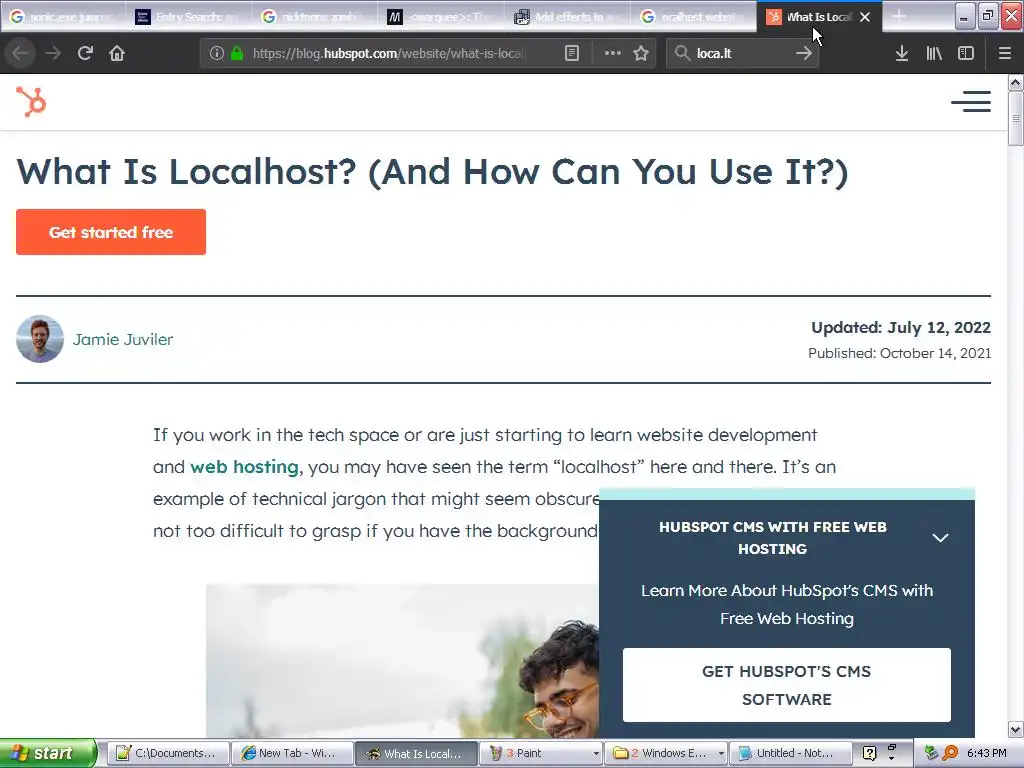This screenshot has height=768, width=1024.
Task: Open the page actions three-dots menu
Action: 613,53
